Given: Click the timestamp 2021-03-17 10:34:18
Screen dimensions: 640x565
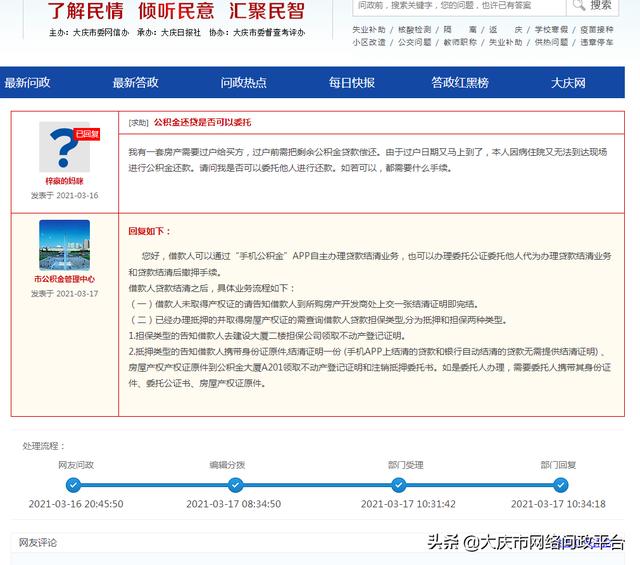Looking at the screenshot, I should point(558,504).
